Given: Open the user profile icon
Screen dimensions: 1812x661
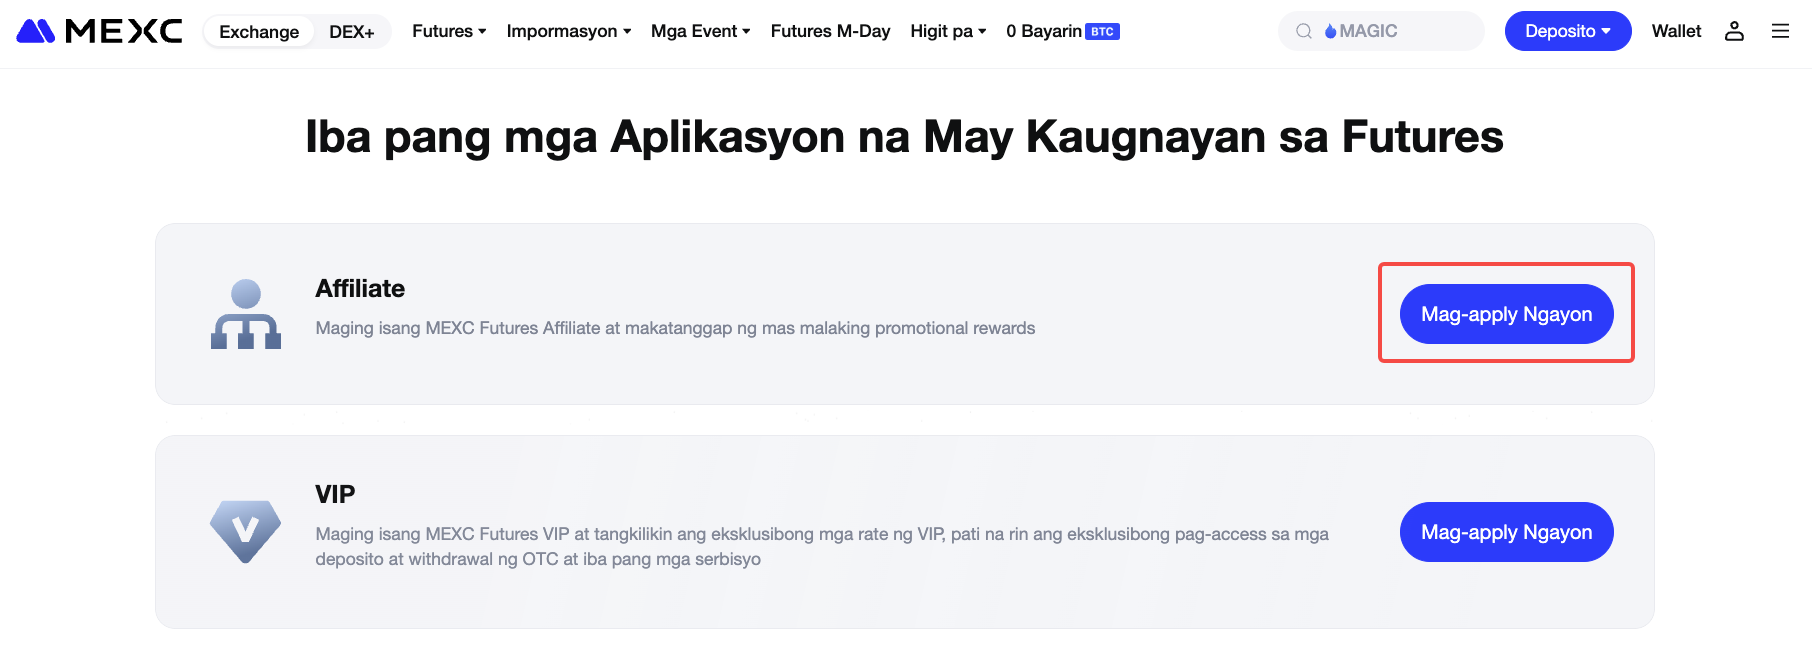Looking at the screenshot, I should coord(1734,31).
